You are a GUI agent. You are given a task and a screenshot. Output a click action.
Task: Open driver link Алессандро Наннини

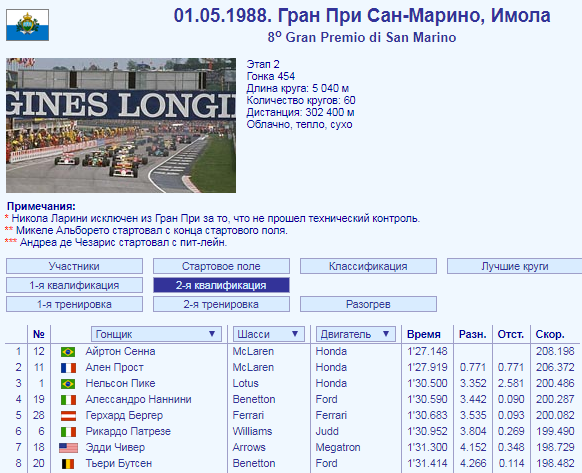pyautogui.click(x=138, y=399)
